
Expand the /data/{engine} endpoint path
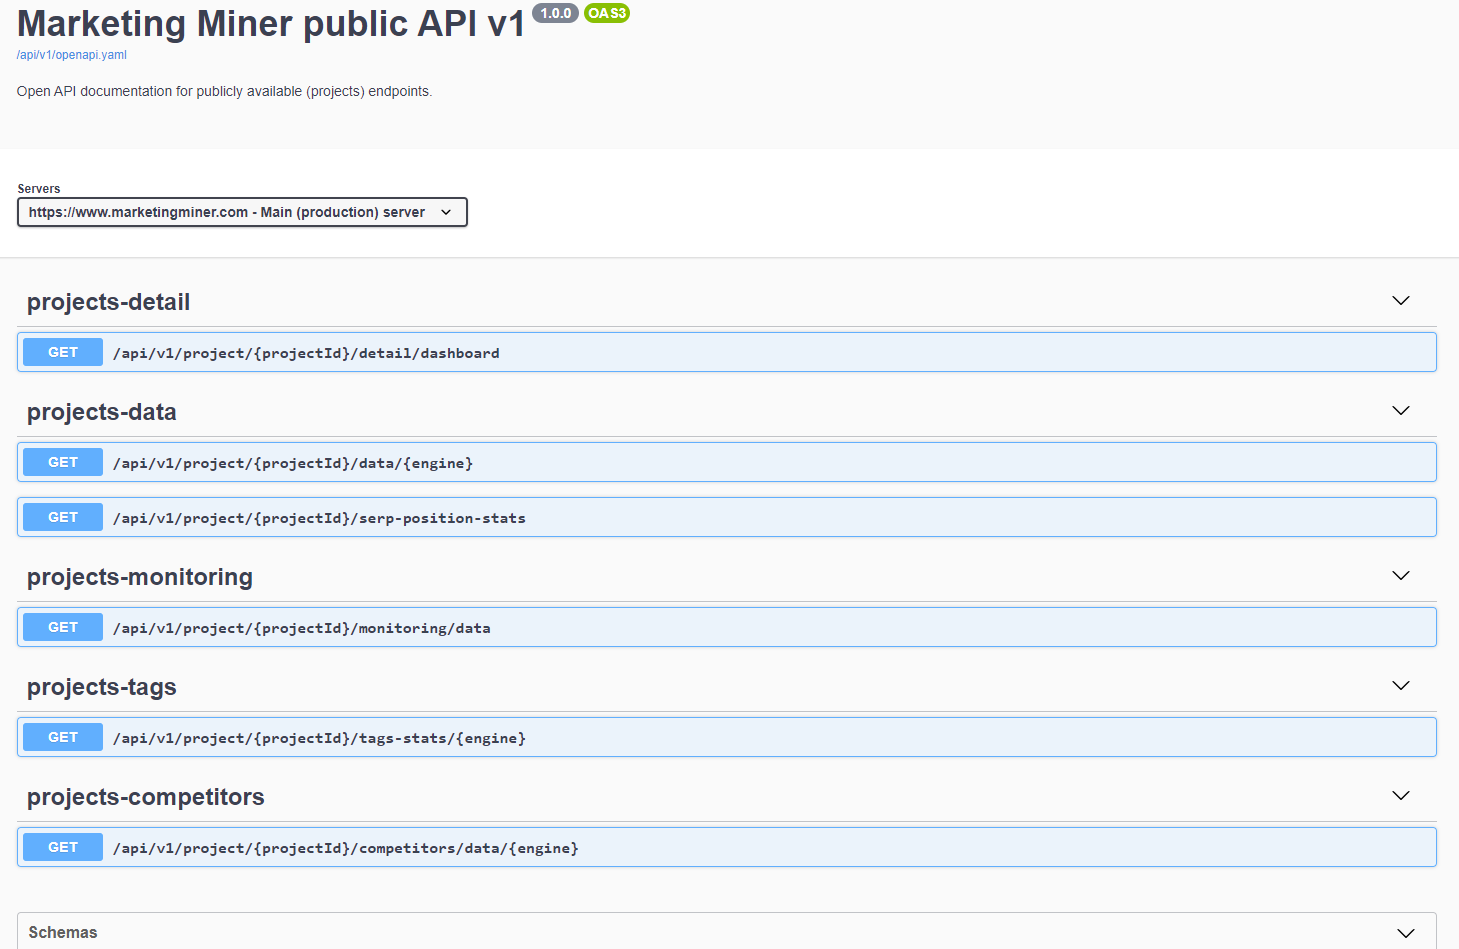click(293, 463)
